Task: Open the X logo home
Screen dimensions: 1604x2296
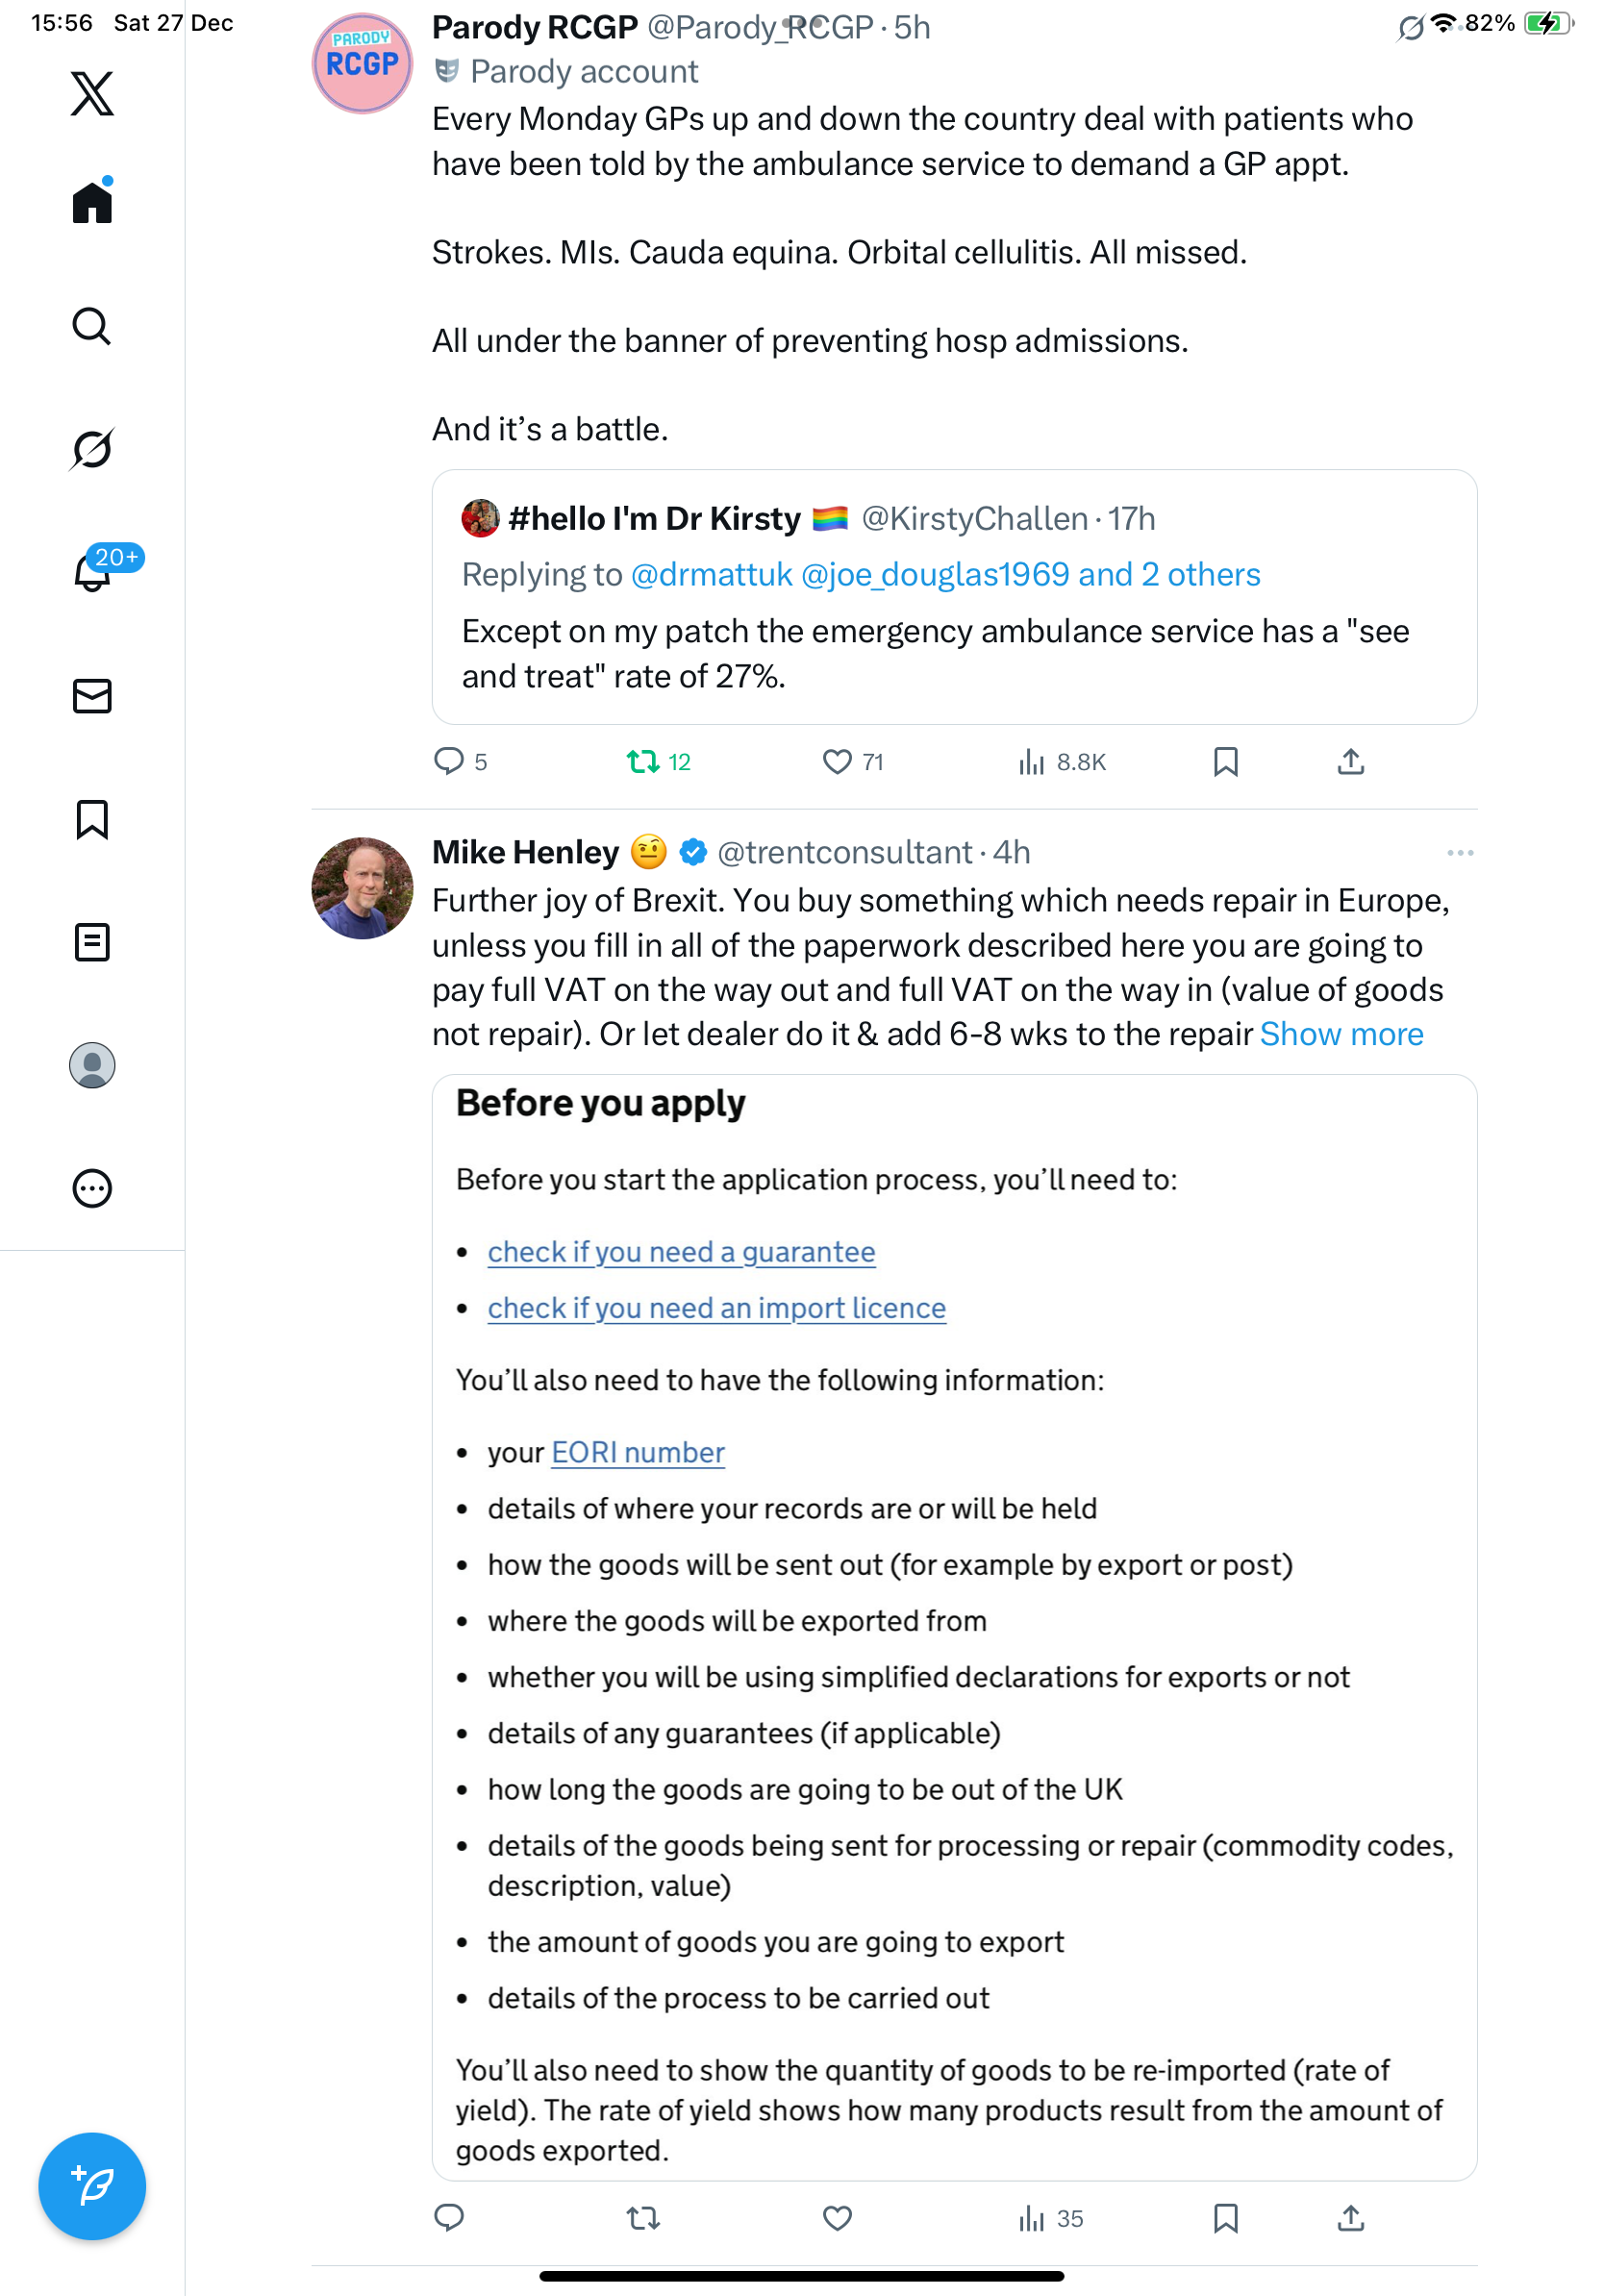Action: coord(92,94)
